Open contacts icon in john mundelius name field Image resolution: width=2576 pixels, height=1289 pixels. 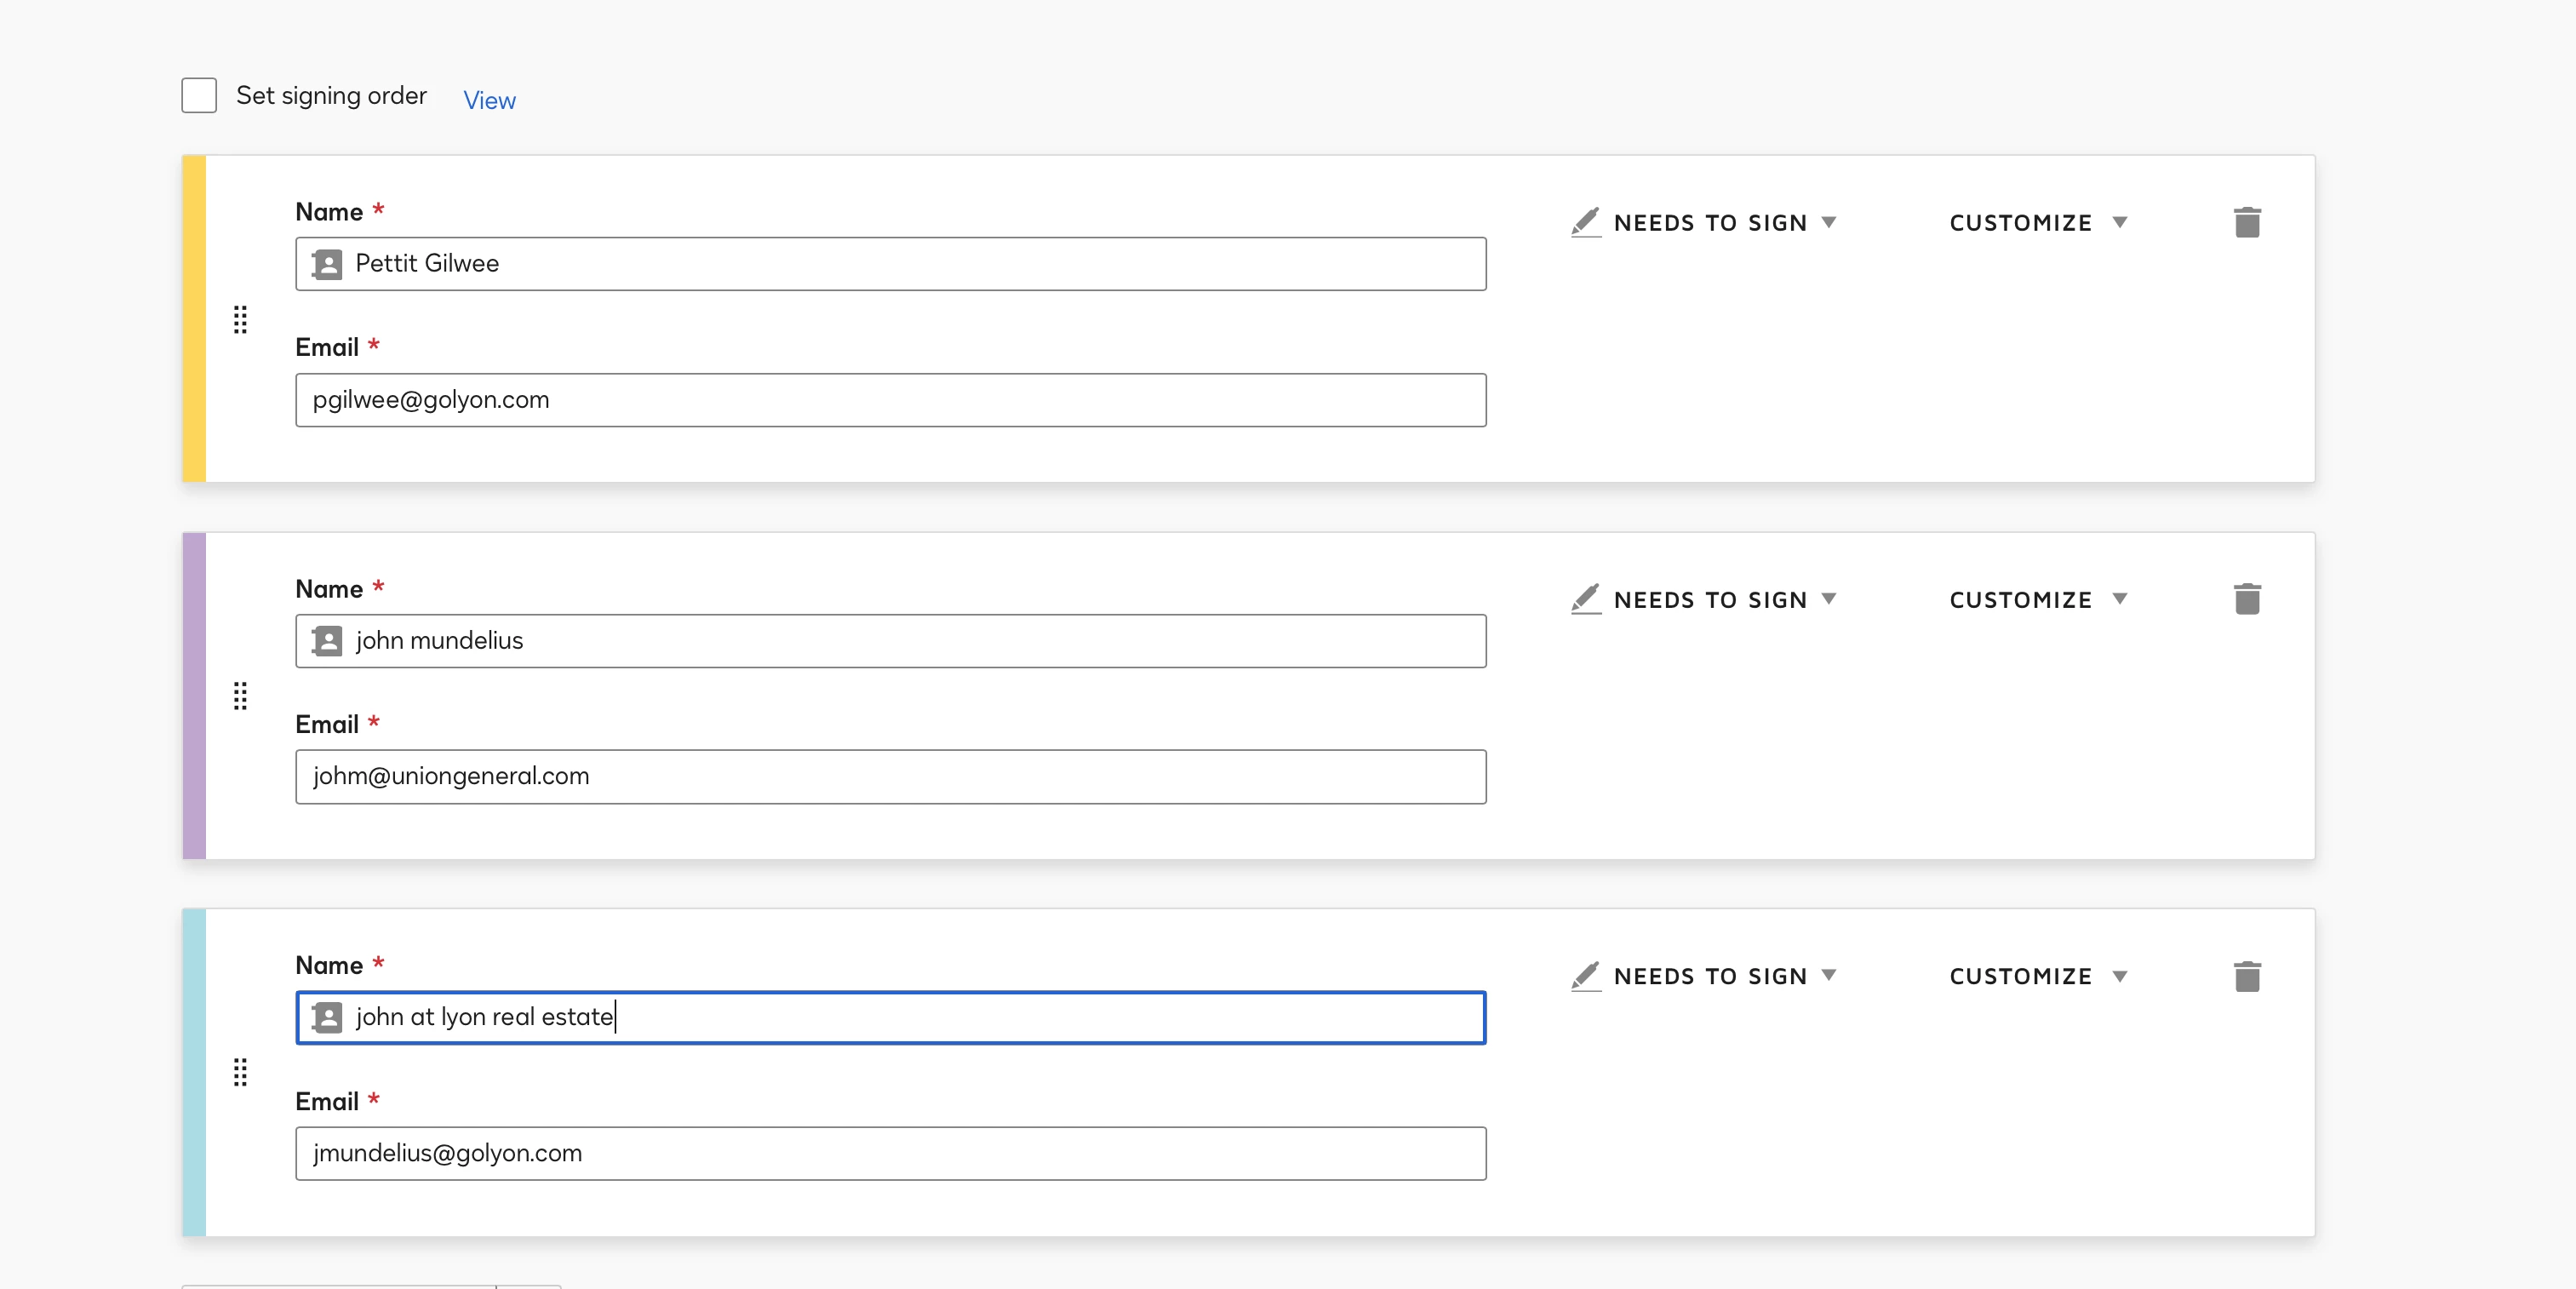[x=327, y=641]
